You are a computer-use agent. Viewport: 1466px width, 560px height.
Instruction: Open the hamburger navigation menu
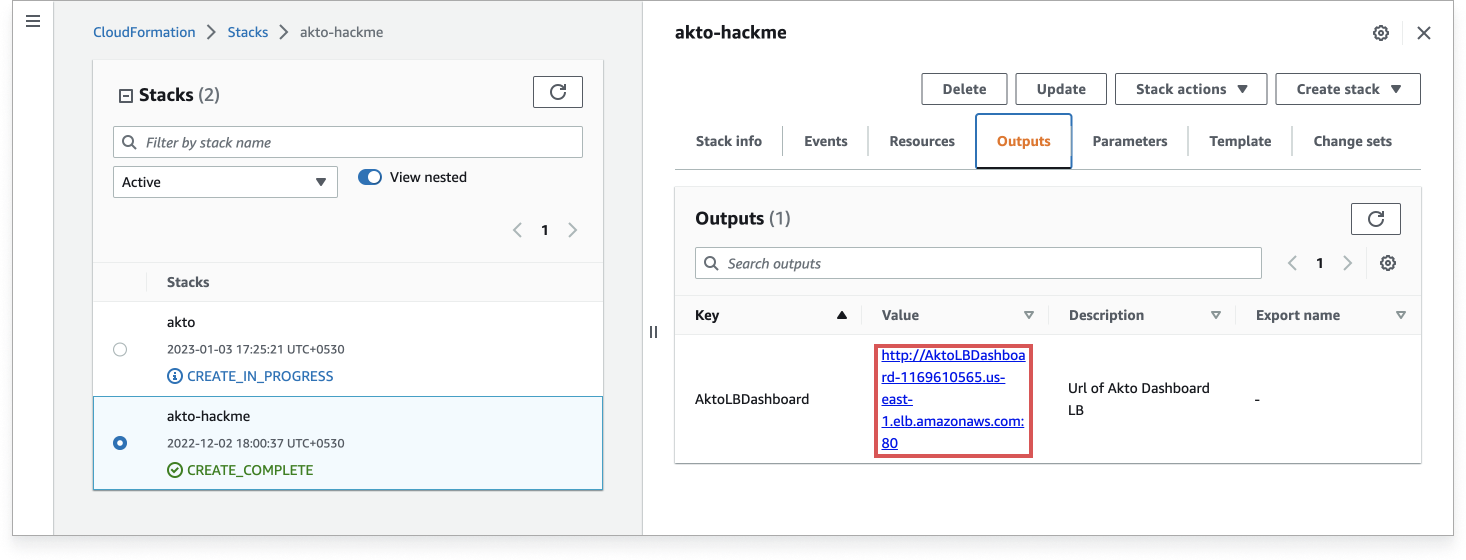[33, 21]
